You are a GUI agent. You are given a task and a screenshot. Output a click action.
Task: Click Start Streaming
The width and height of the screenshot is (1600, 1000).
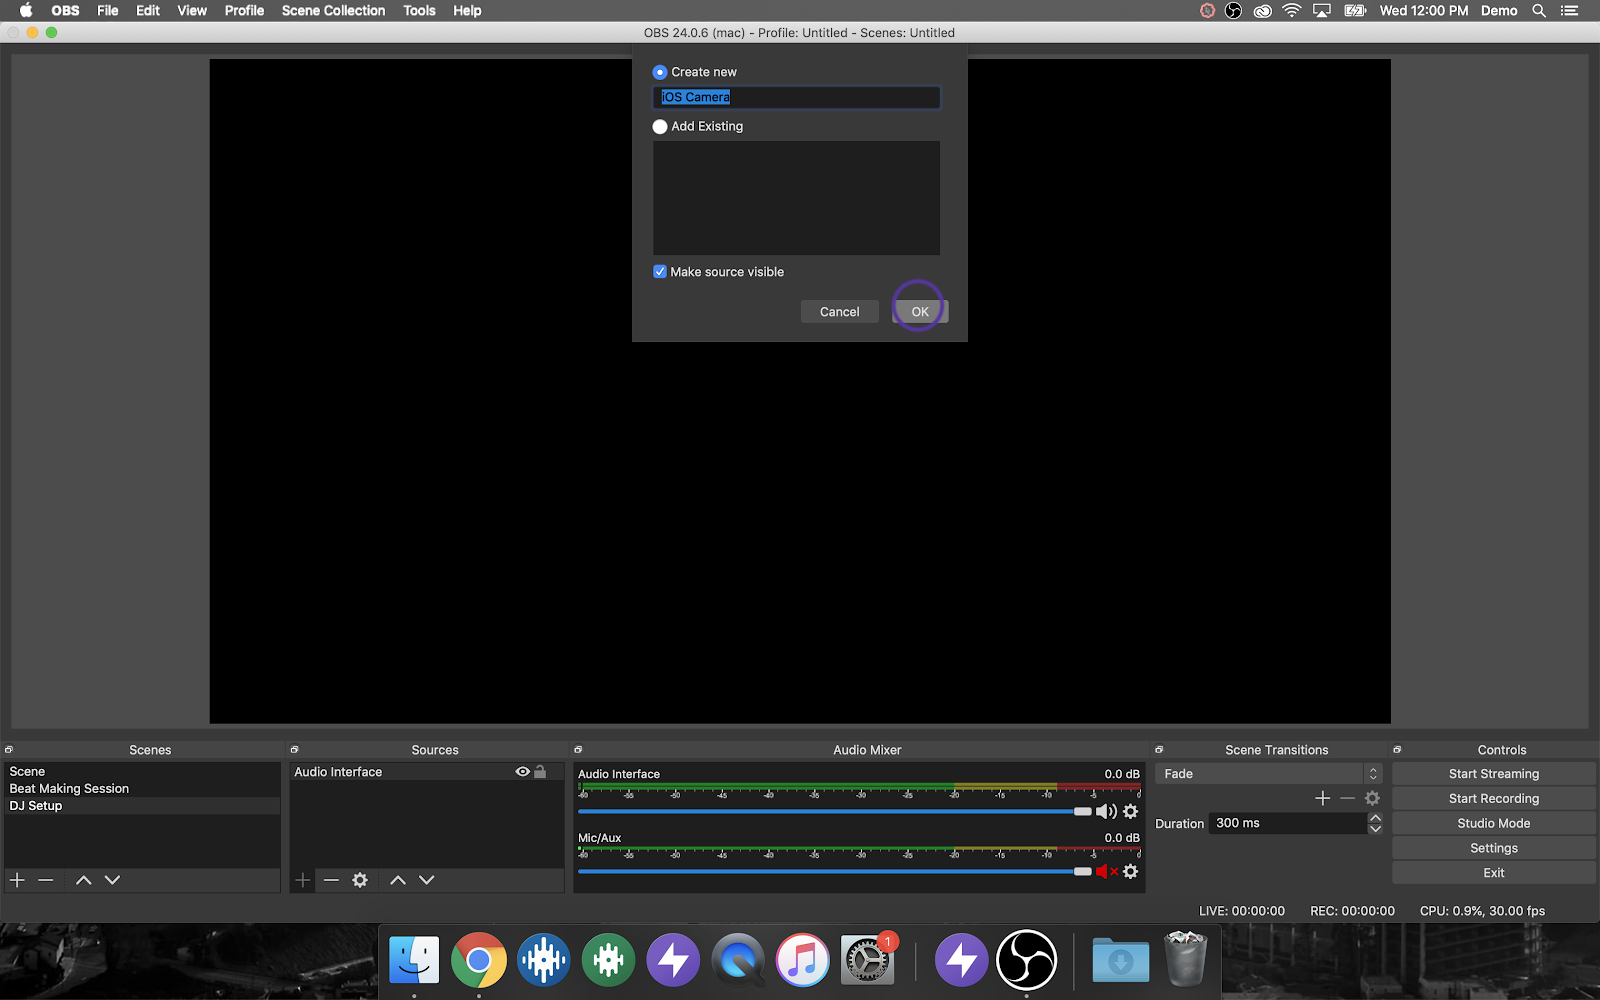pyautogui.click(x=1494, y=774)
